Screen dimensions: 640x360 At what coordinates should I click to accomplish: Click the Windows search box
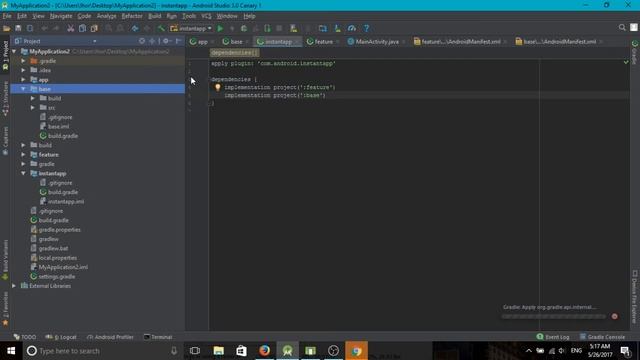(102, 351)
